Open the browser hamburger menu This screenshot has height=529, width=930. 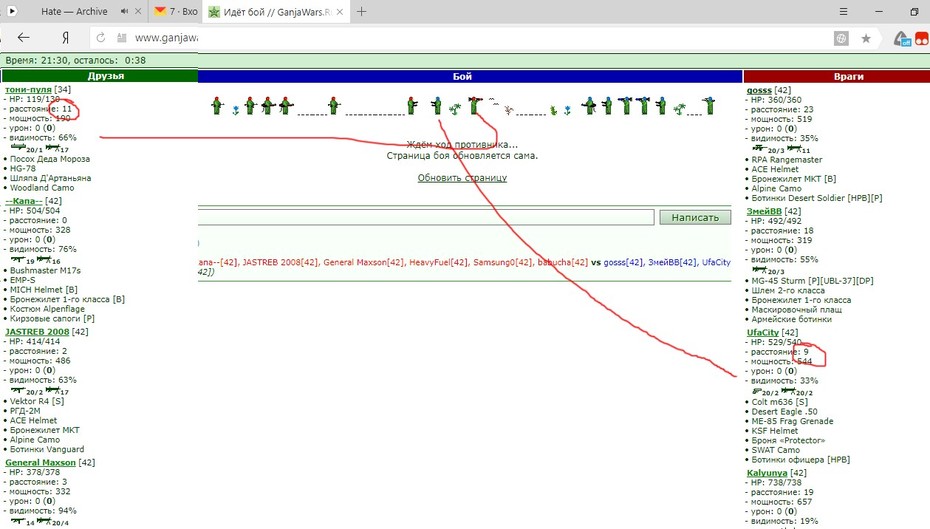coord(843,11)
